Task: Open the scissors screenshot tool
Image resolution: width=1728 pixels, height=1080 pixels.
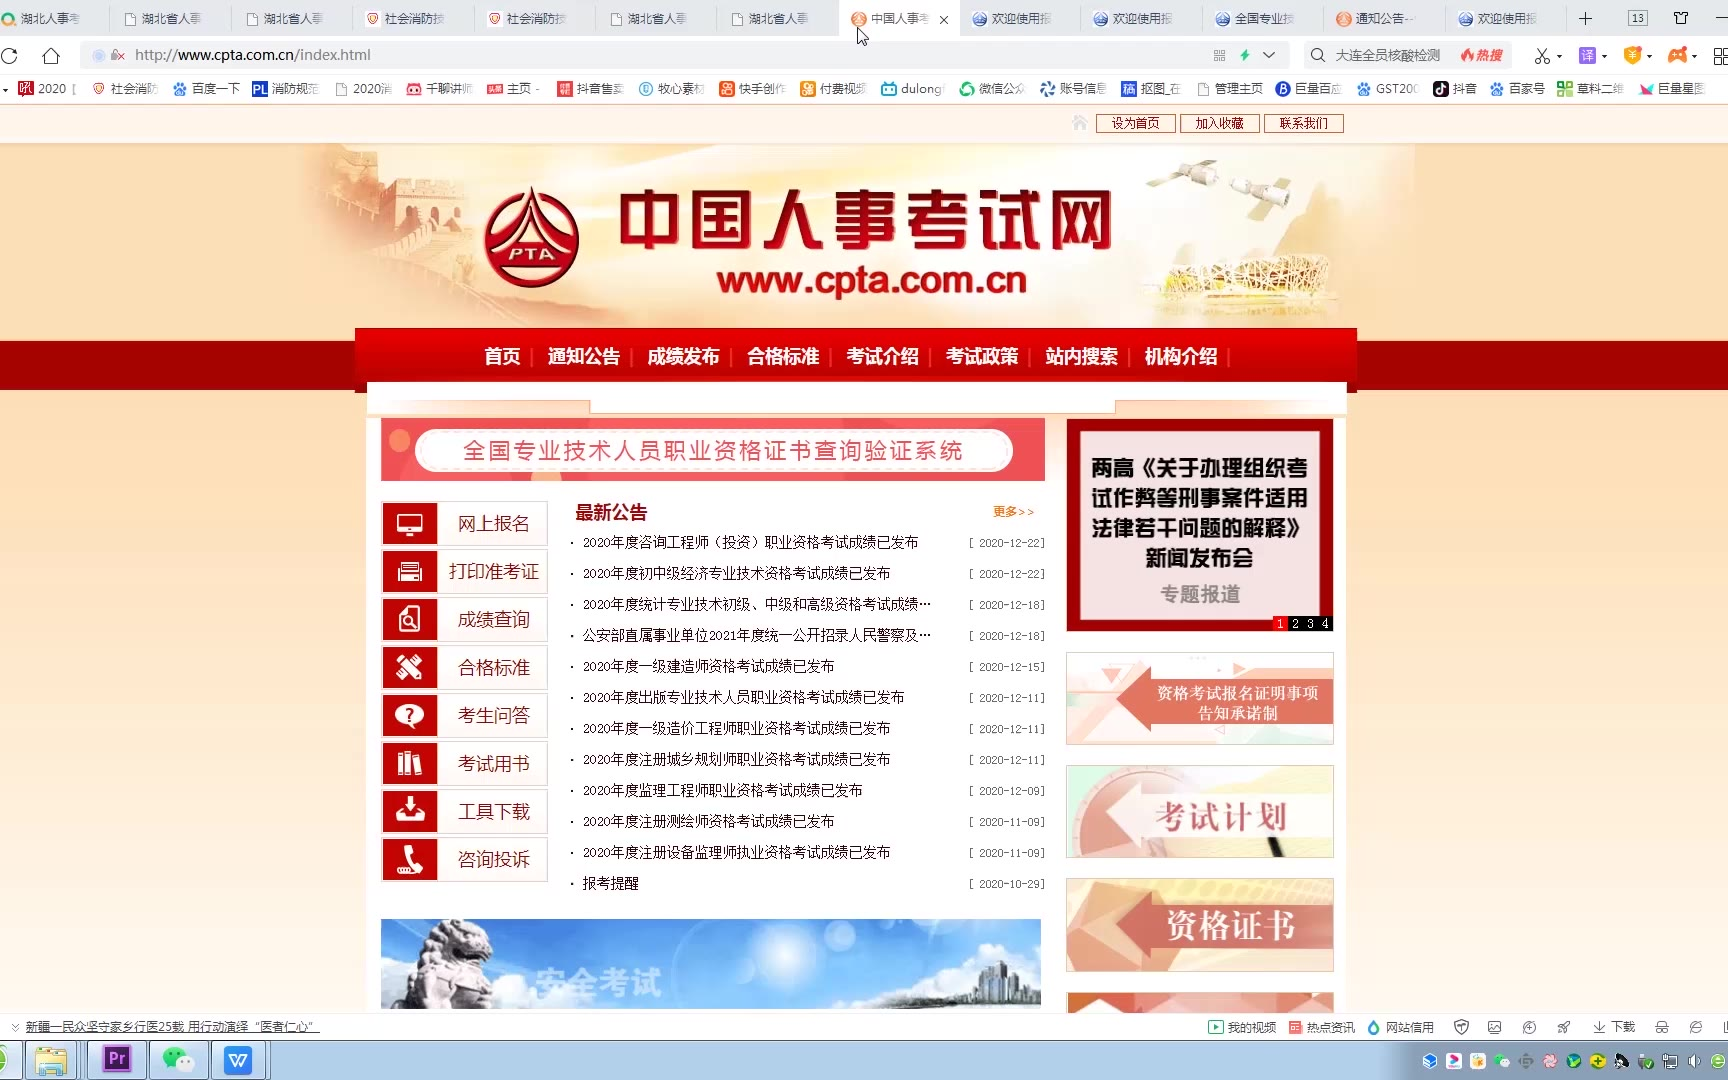Action: click(1542, 56)
